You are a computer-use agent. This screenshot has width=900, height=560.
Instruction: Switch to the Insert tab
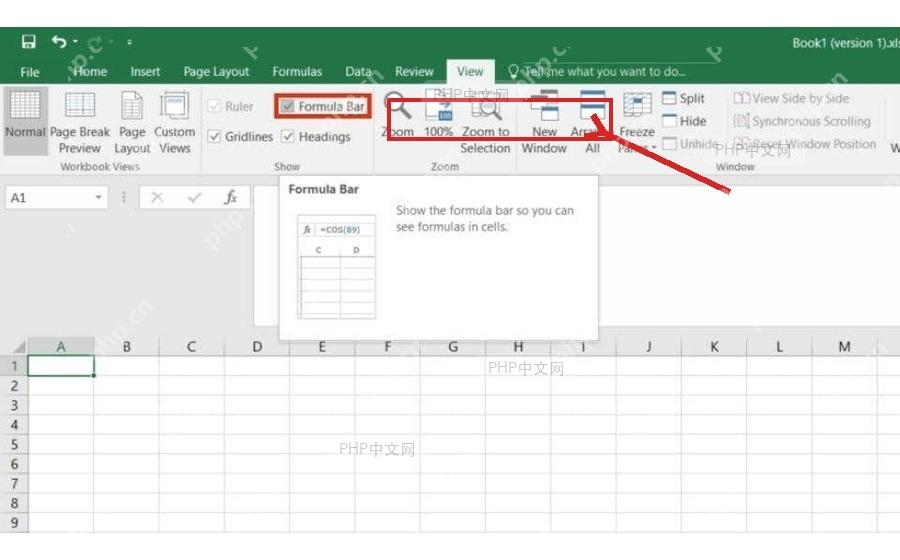click(145, 72)
